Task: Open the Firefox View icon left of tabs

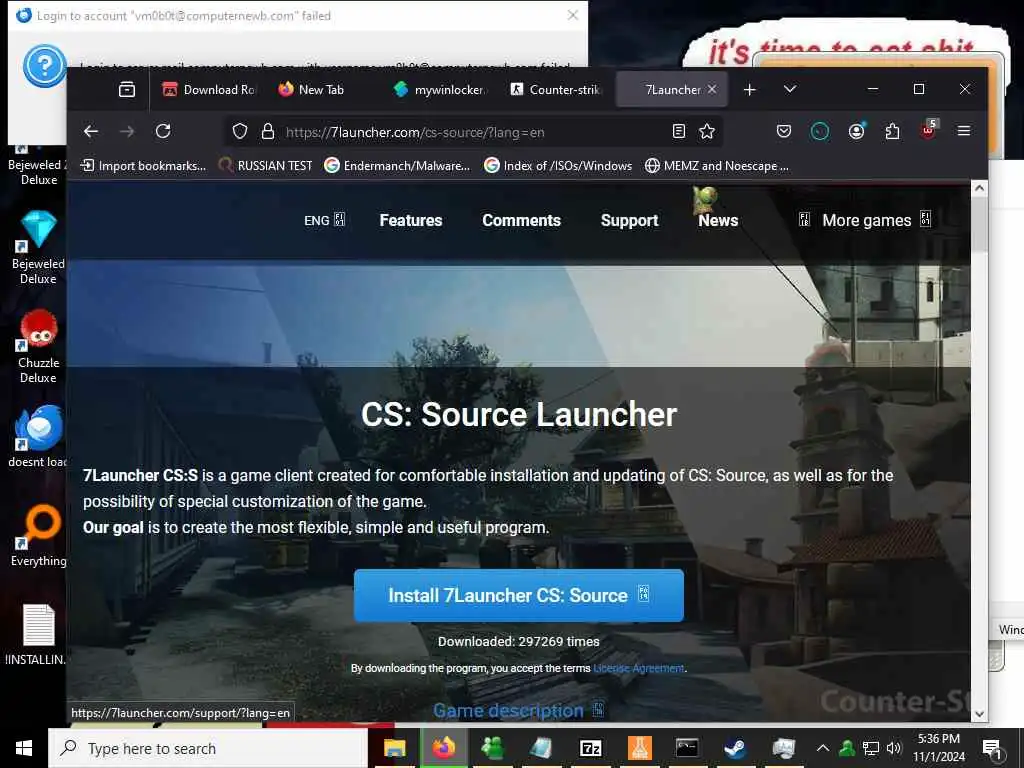Action: pyautogui.click(x=127, y=89)
